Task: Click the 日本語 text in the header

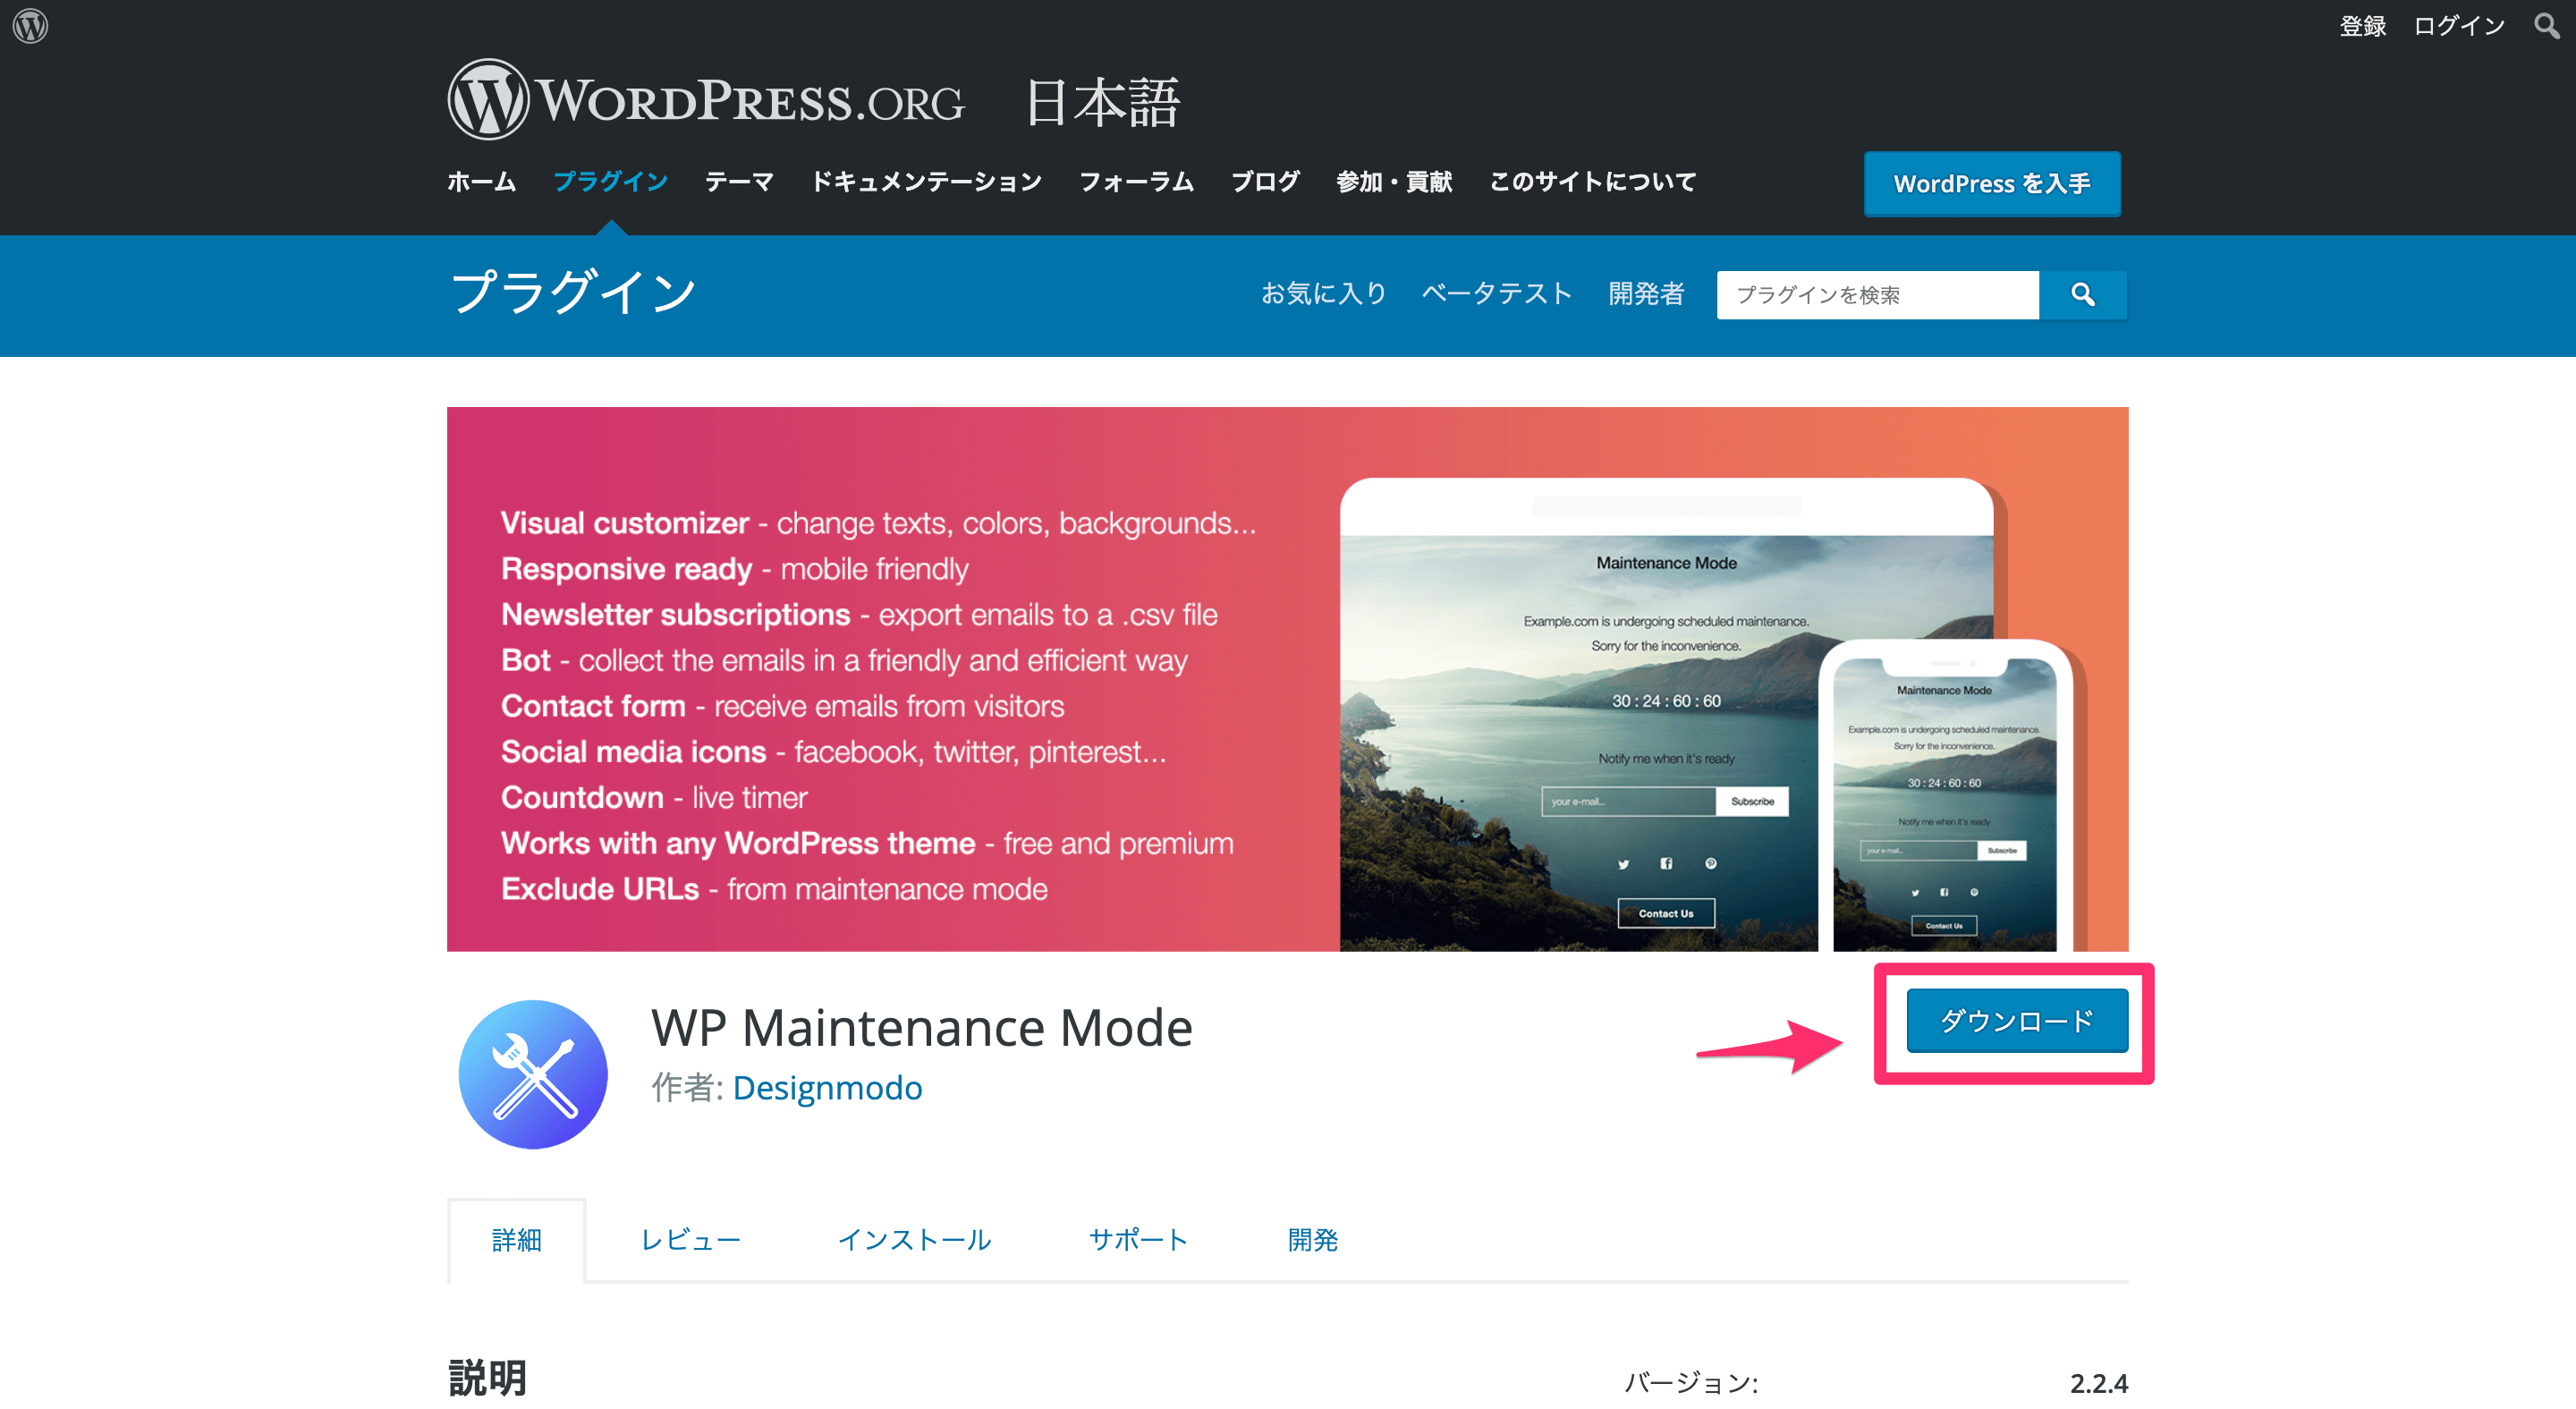Action: click(1103, 102)
